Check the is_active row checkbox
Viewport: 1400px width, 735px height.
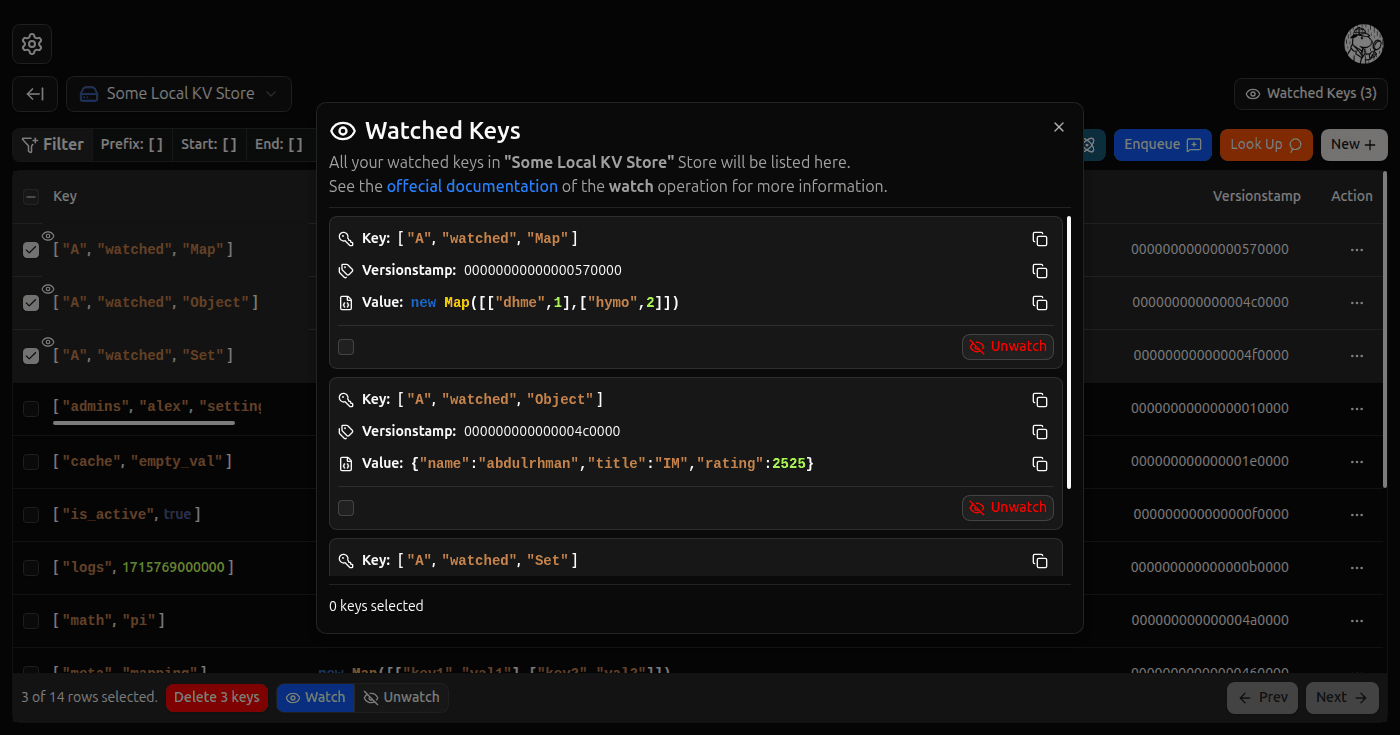click(31, 515)
